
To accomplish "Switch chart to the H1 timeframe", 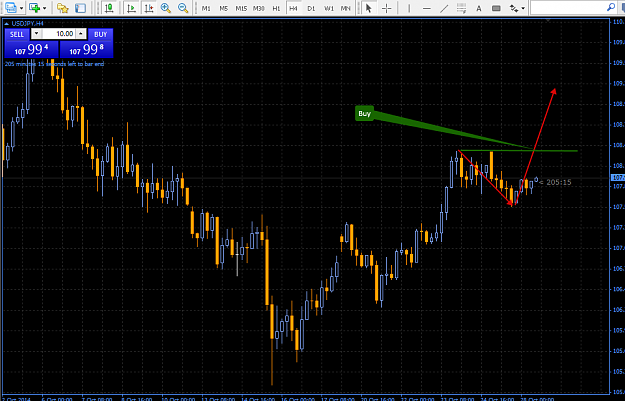I will coord(276,8).
